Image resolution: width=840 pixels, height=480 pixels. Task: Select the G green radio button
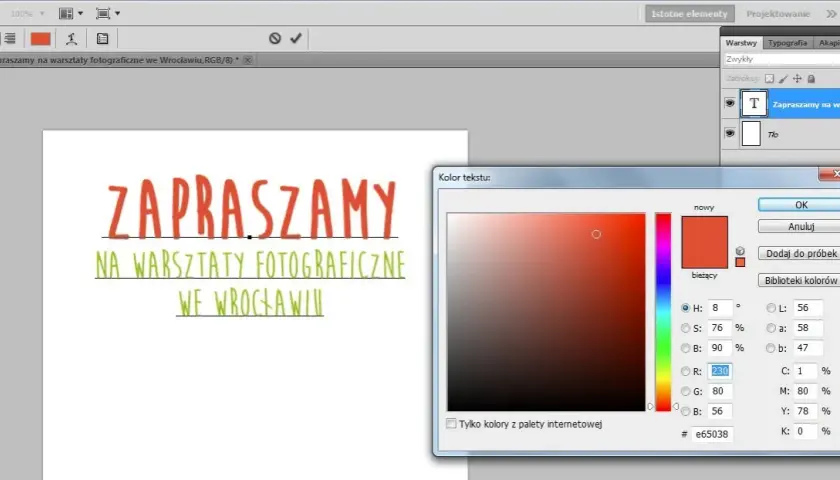[x=685, y=391]
